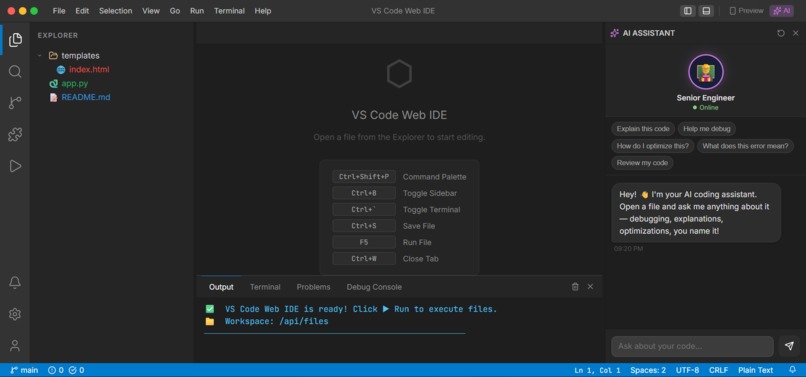Close the bottom panel

pos(590,287)
